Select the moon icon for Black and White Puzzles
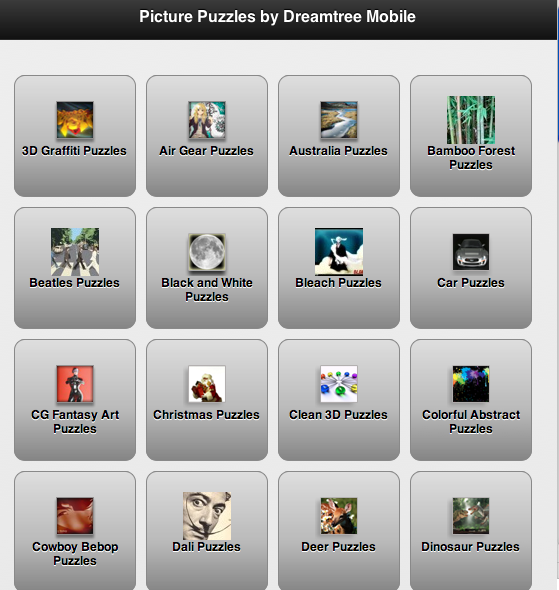This screenshot has width=559, height=590. [x=207, y=252]
